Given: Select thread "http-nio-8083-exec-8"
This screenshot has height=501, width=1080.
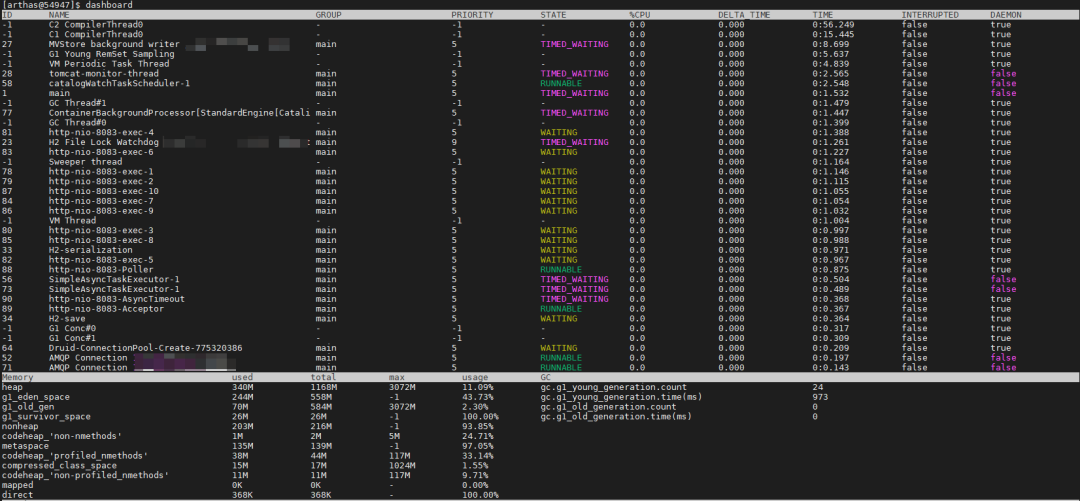Looking at the screenshot, I should pyautogui.click(x=101, y=241).
